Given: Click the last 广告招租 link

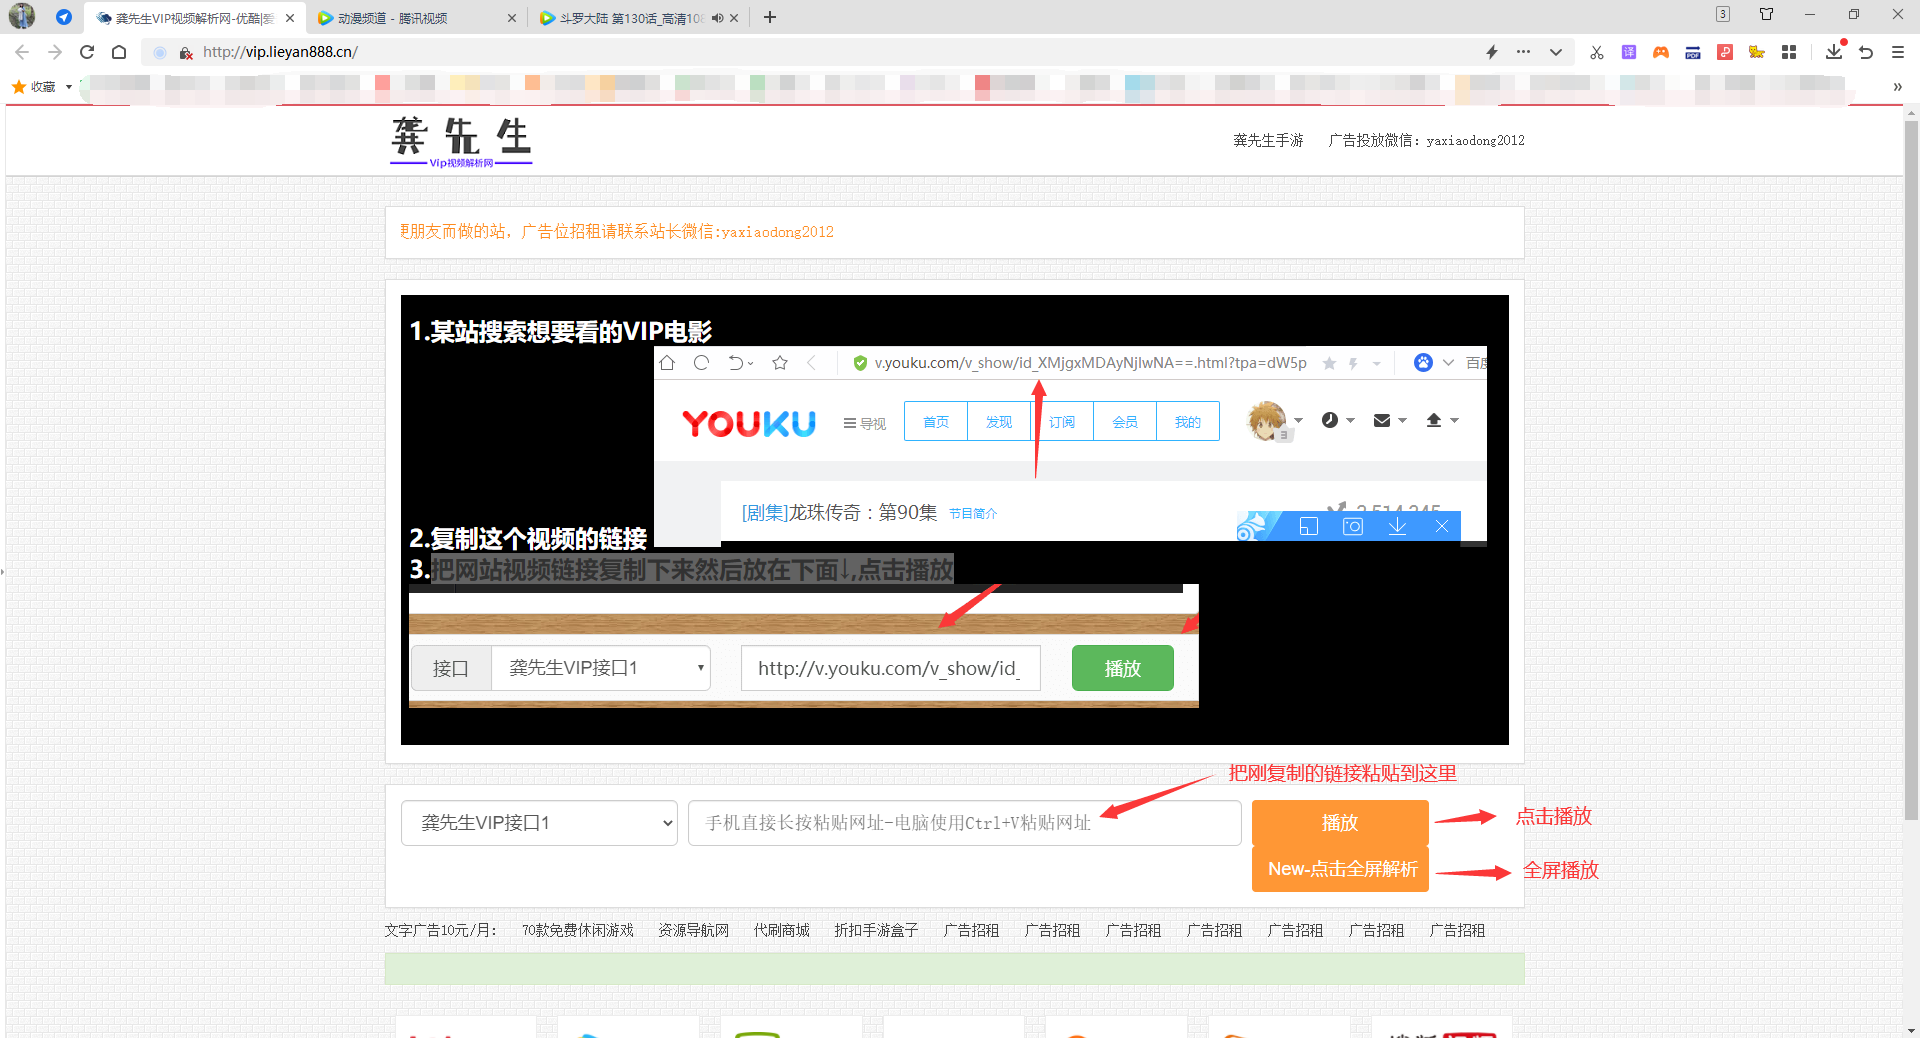Looking at the screenshot, I should 1457,930.
